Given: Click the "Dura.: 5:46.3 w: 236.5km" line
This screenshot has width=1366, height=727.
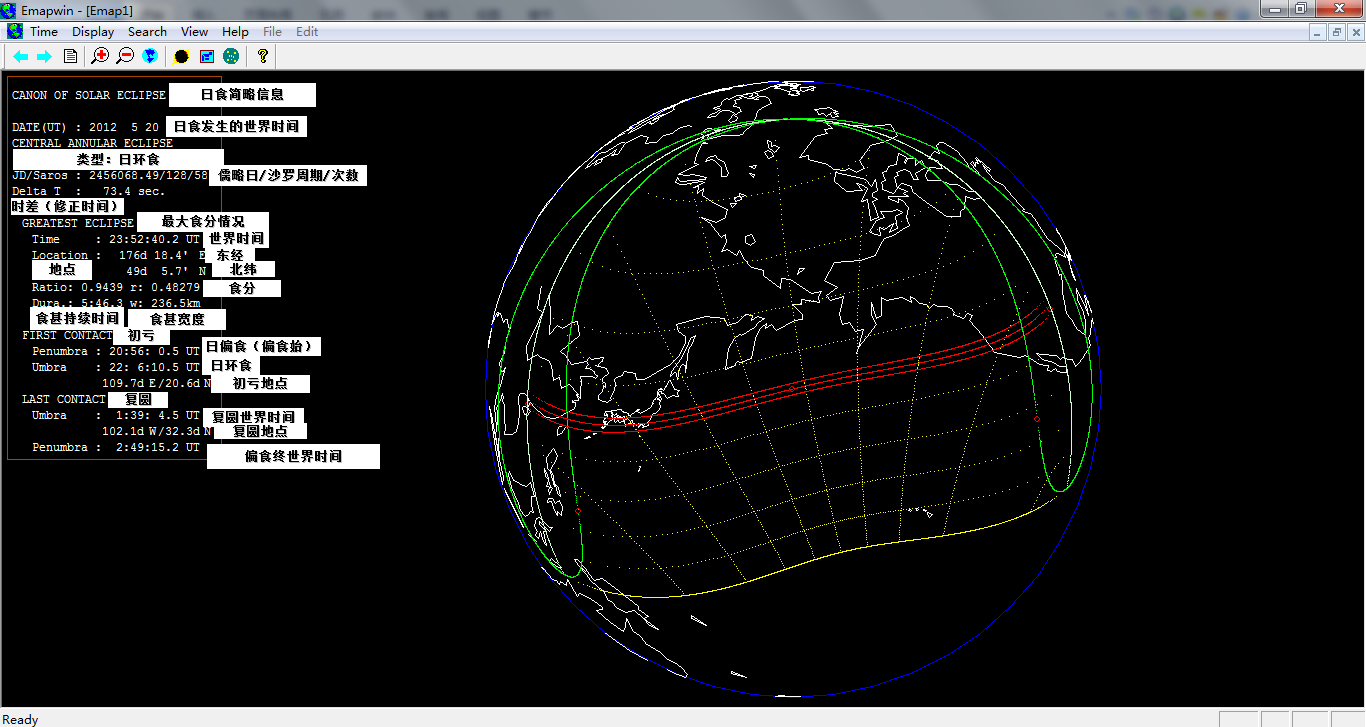Looking at the screenshot, I should pyautogui.click(x=116, y=303).
